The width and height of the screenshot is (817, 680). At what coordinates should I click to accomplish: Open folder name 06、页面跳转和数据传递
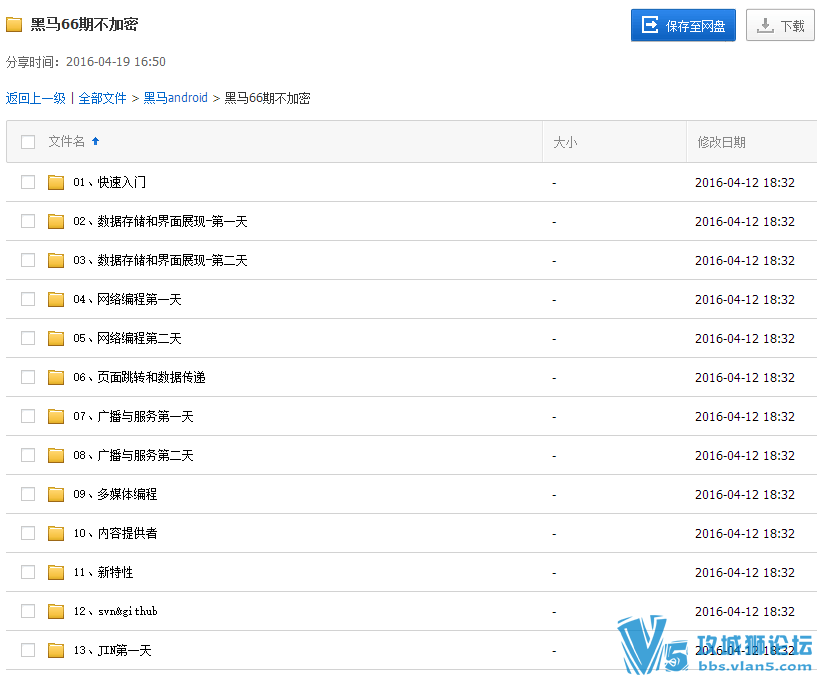(x=139, y=377)
